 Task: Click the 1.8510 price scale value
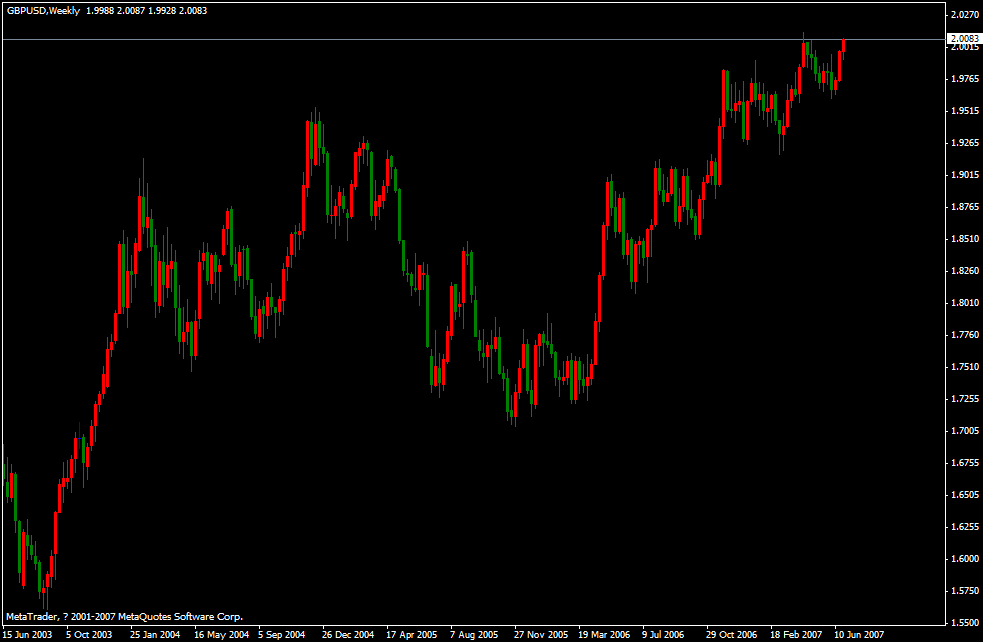pos(965,238)
